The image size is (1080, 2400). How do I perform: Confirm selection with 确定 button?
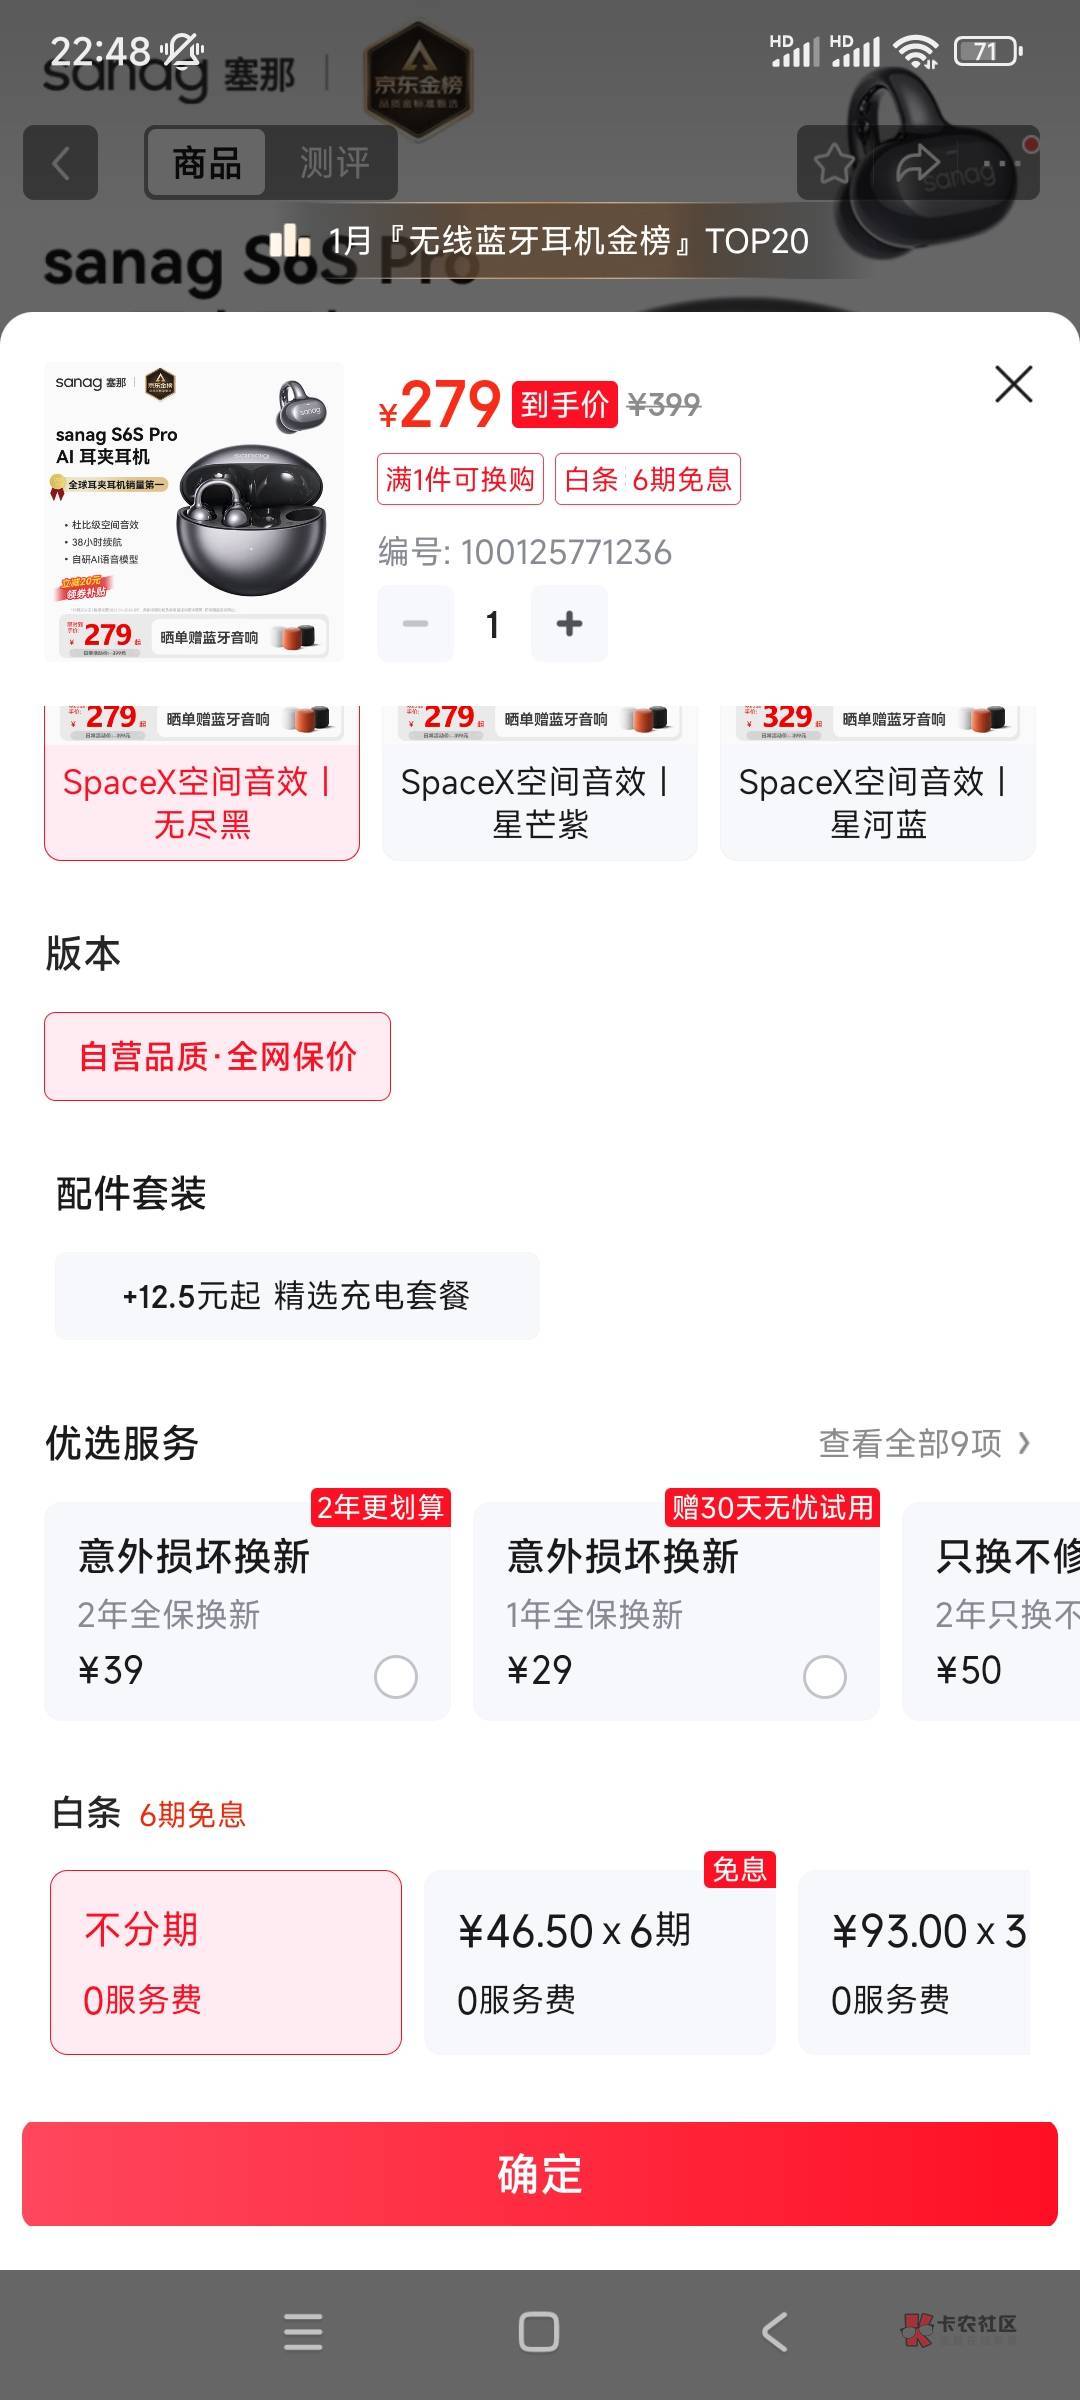(540, 2174)
